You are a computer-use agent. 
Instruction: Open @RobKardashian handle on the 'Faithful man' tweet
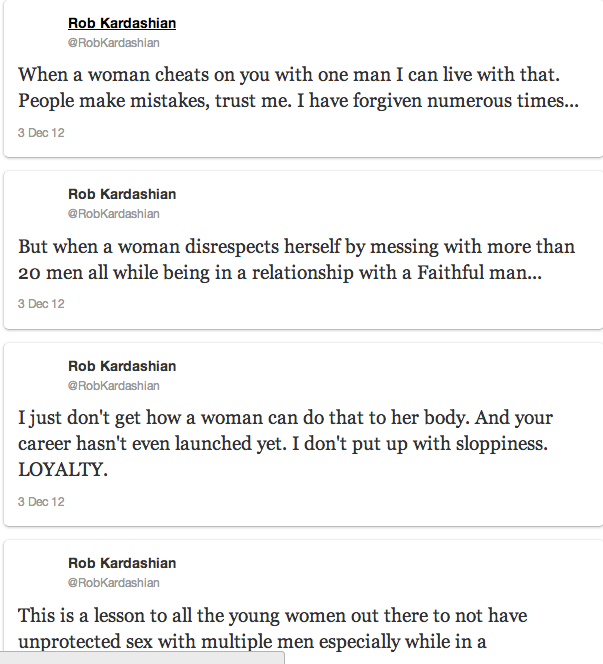tap(113, 214)
